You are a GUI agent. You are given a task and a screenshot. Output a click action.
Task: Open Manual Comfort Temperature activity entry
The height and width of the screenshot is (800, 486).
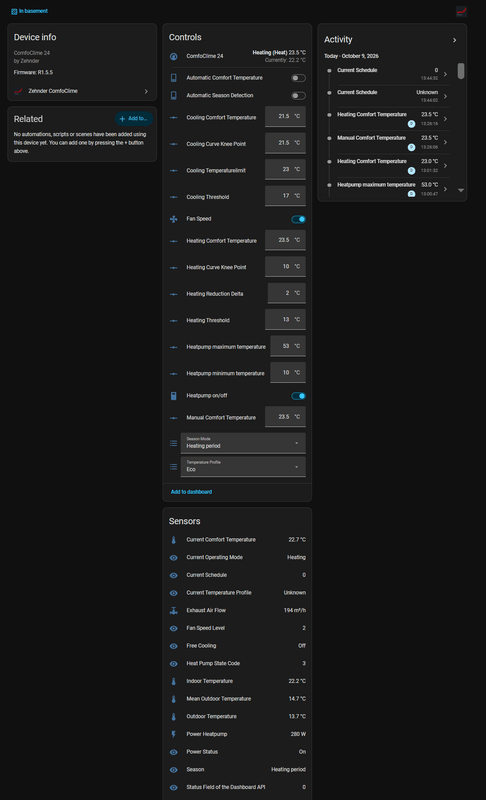click(x=389, y=142)
